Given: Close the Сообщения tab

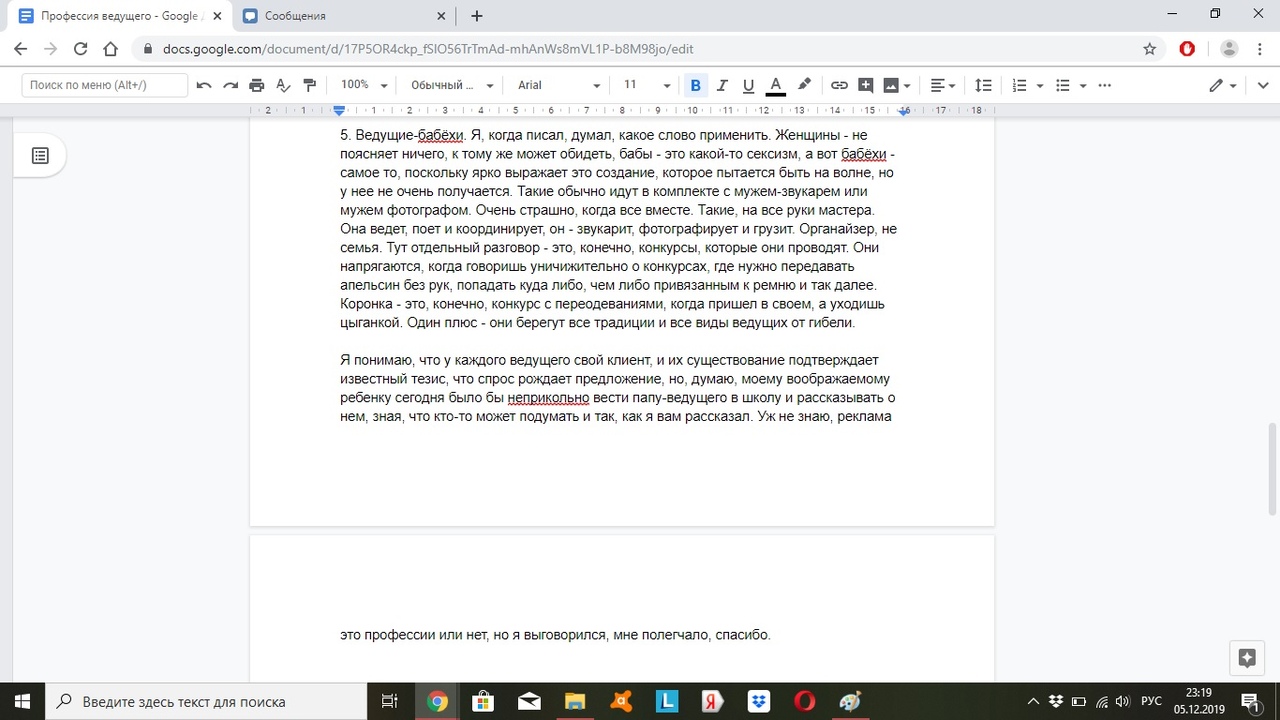Looking at the screenshot, I should pyautogui.click(x=443, y=16).
